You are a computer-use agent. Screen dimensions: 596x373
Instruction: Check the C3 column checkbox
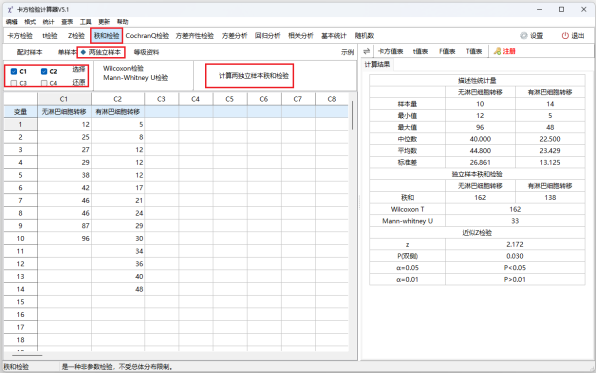(14, 83)
